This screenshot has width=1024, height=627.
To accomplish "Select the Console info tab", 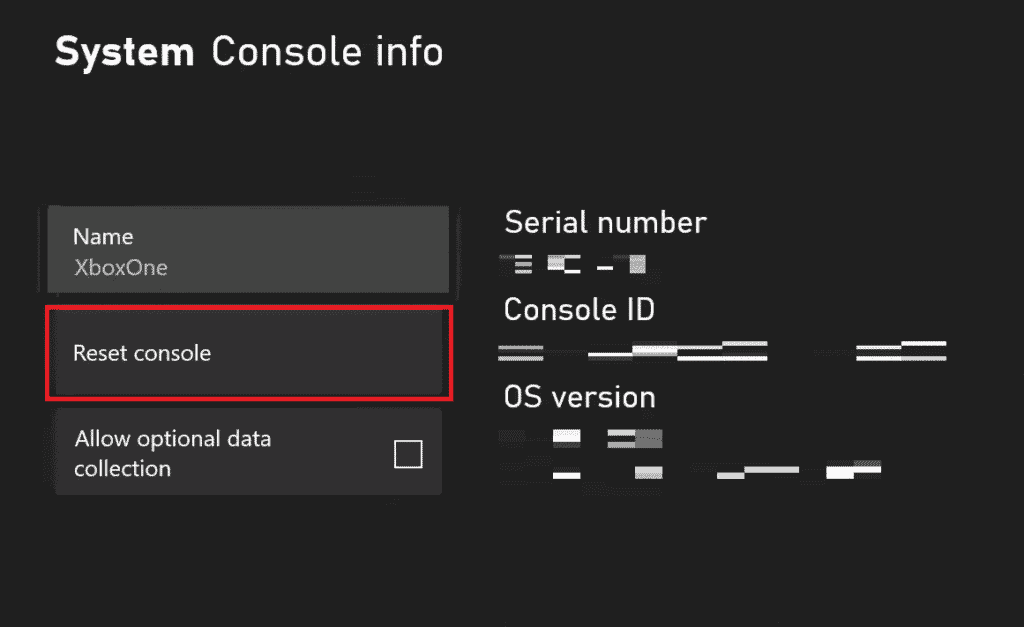I will coord(327,52).
